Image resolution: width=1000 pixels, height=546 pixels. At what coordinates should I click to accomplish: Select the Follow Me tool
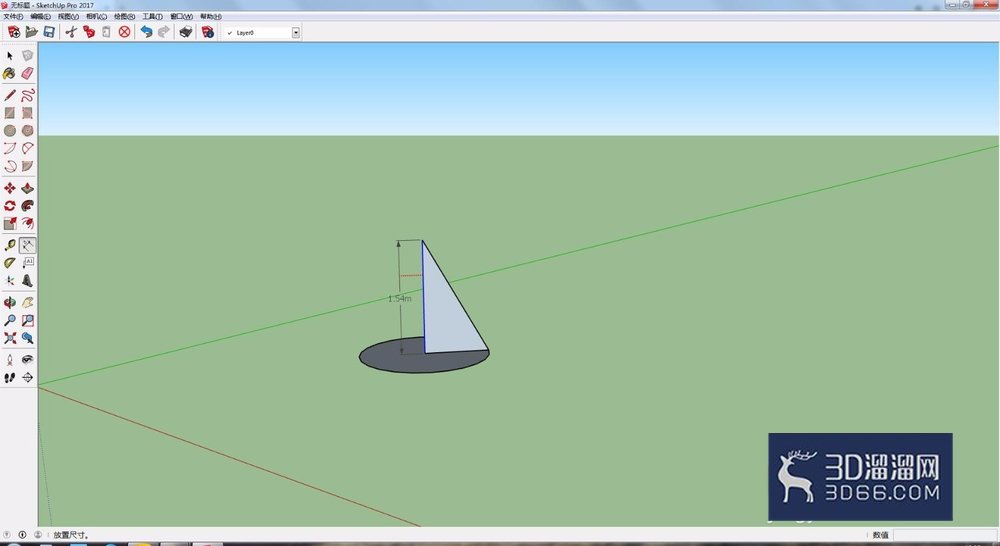(x=27, y=206)
